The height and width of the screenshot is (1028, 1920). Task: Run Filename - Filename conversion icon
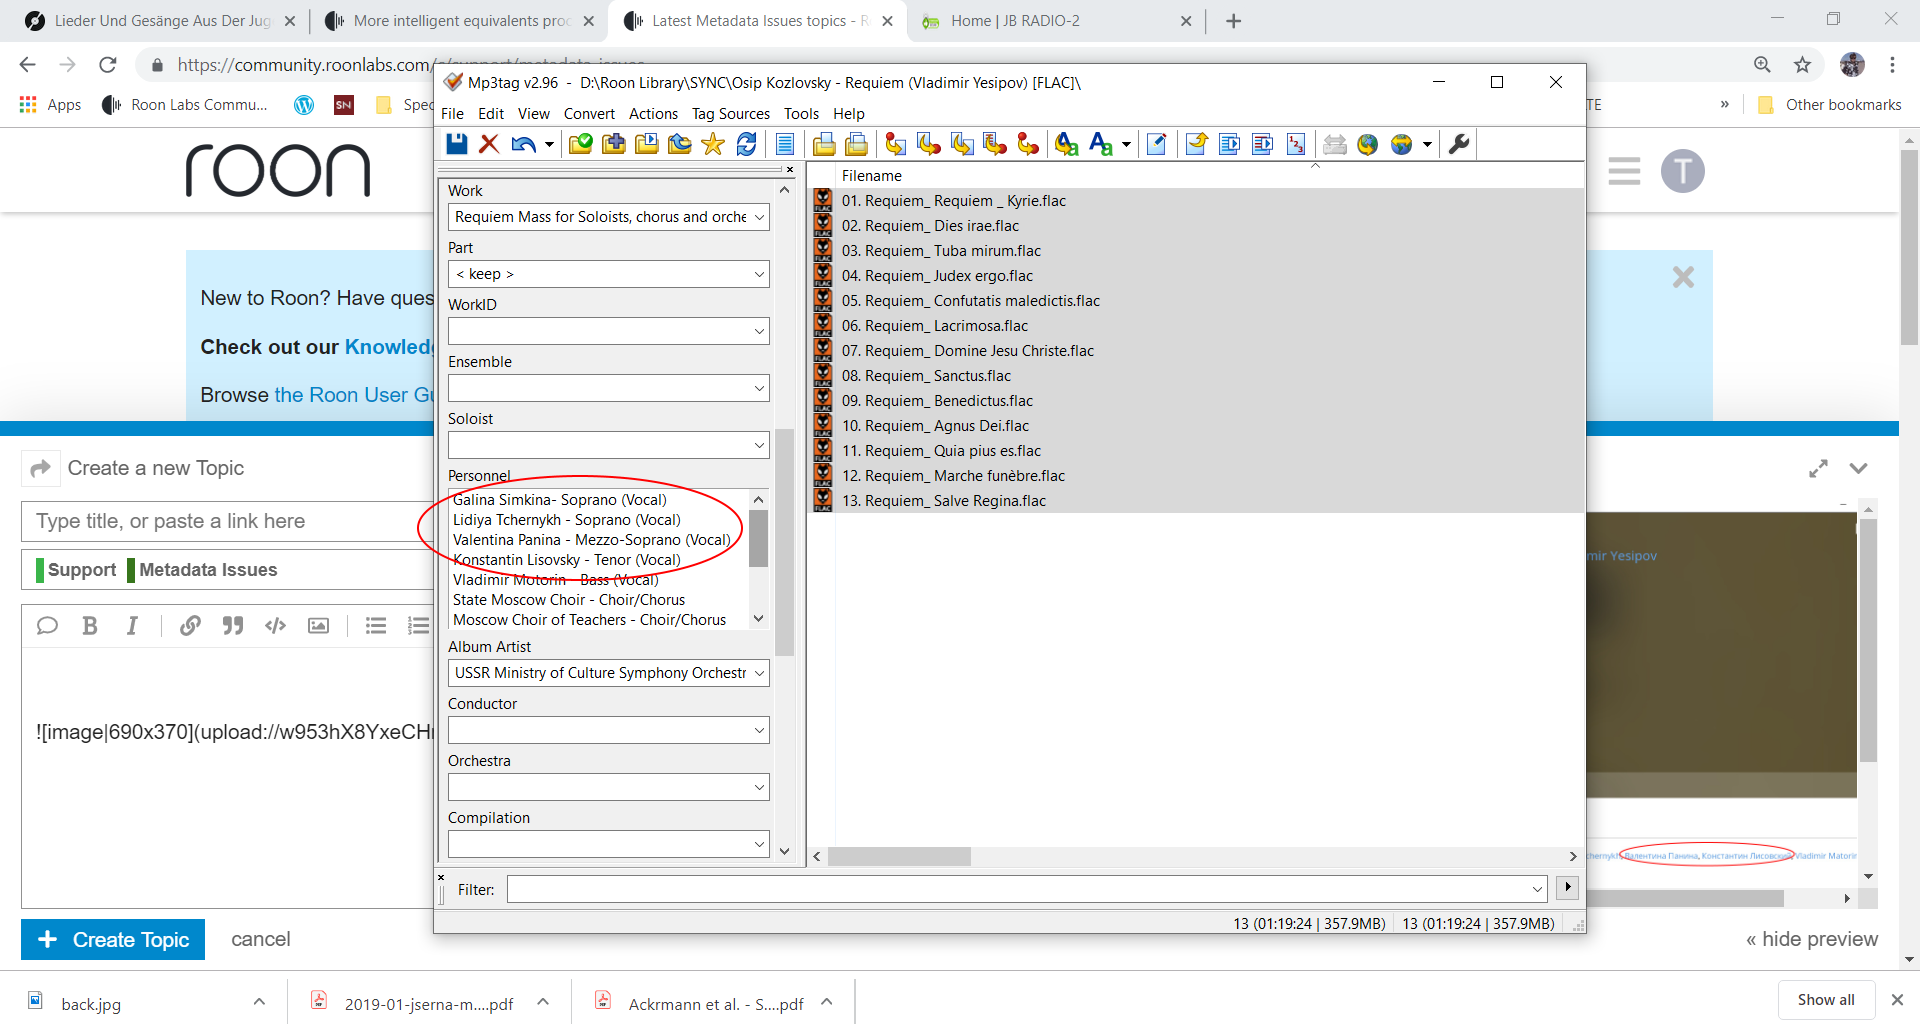click(x=962, y=144)
